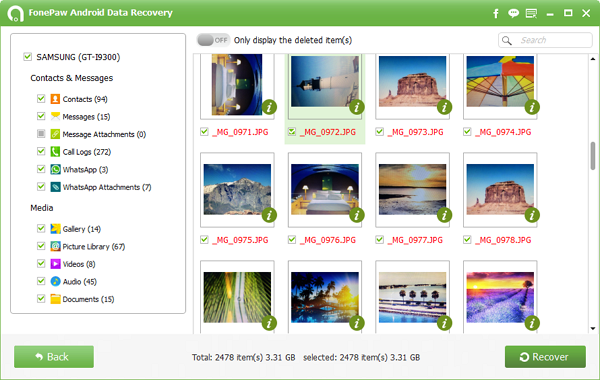Uncheck the Messages (15) checkbox
The width and height of the screenshot is (600, 380).
pyautogui.click(x=41, y=116)
